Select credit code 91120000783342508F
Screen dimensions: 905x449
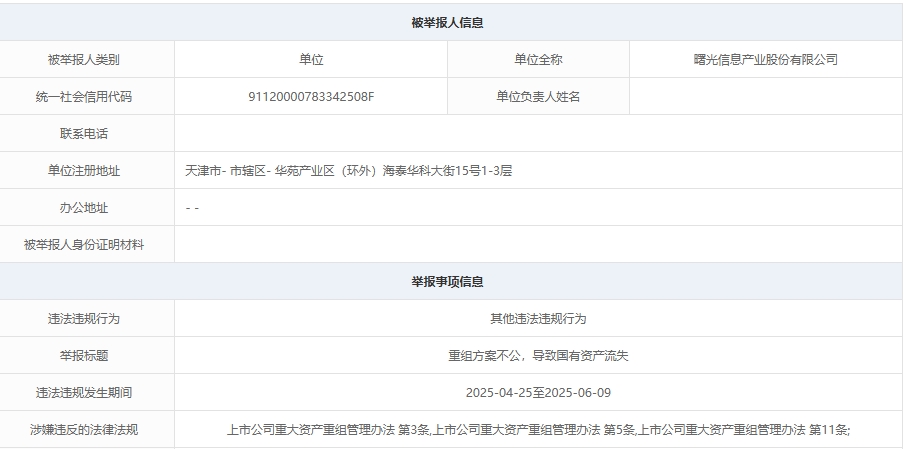pos(311,96)
